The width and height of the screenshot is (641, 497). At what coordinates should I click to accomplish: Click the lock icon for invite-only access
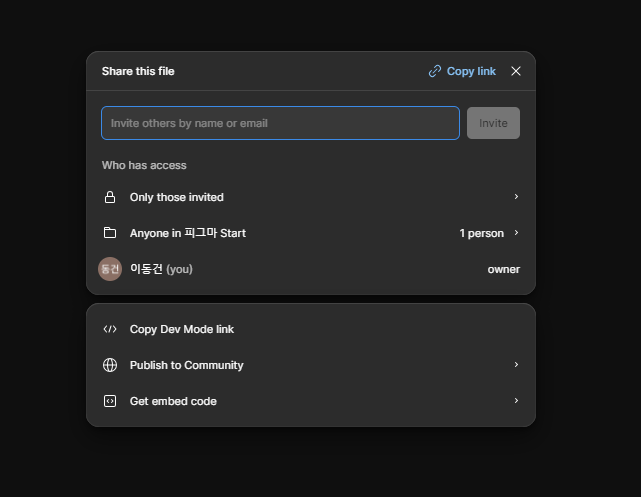click(x=110, y=197)
